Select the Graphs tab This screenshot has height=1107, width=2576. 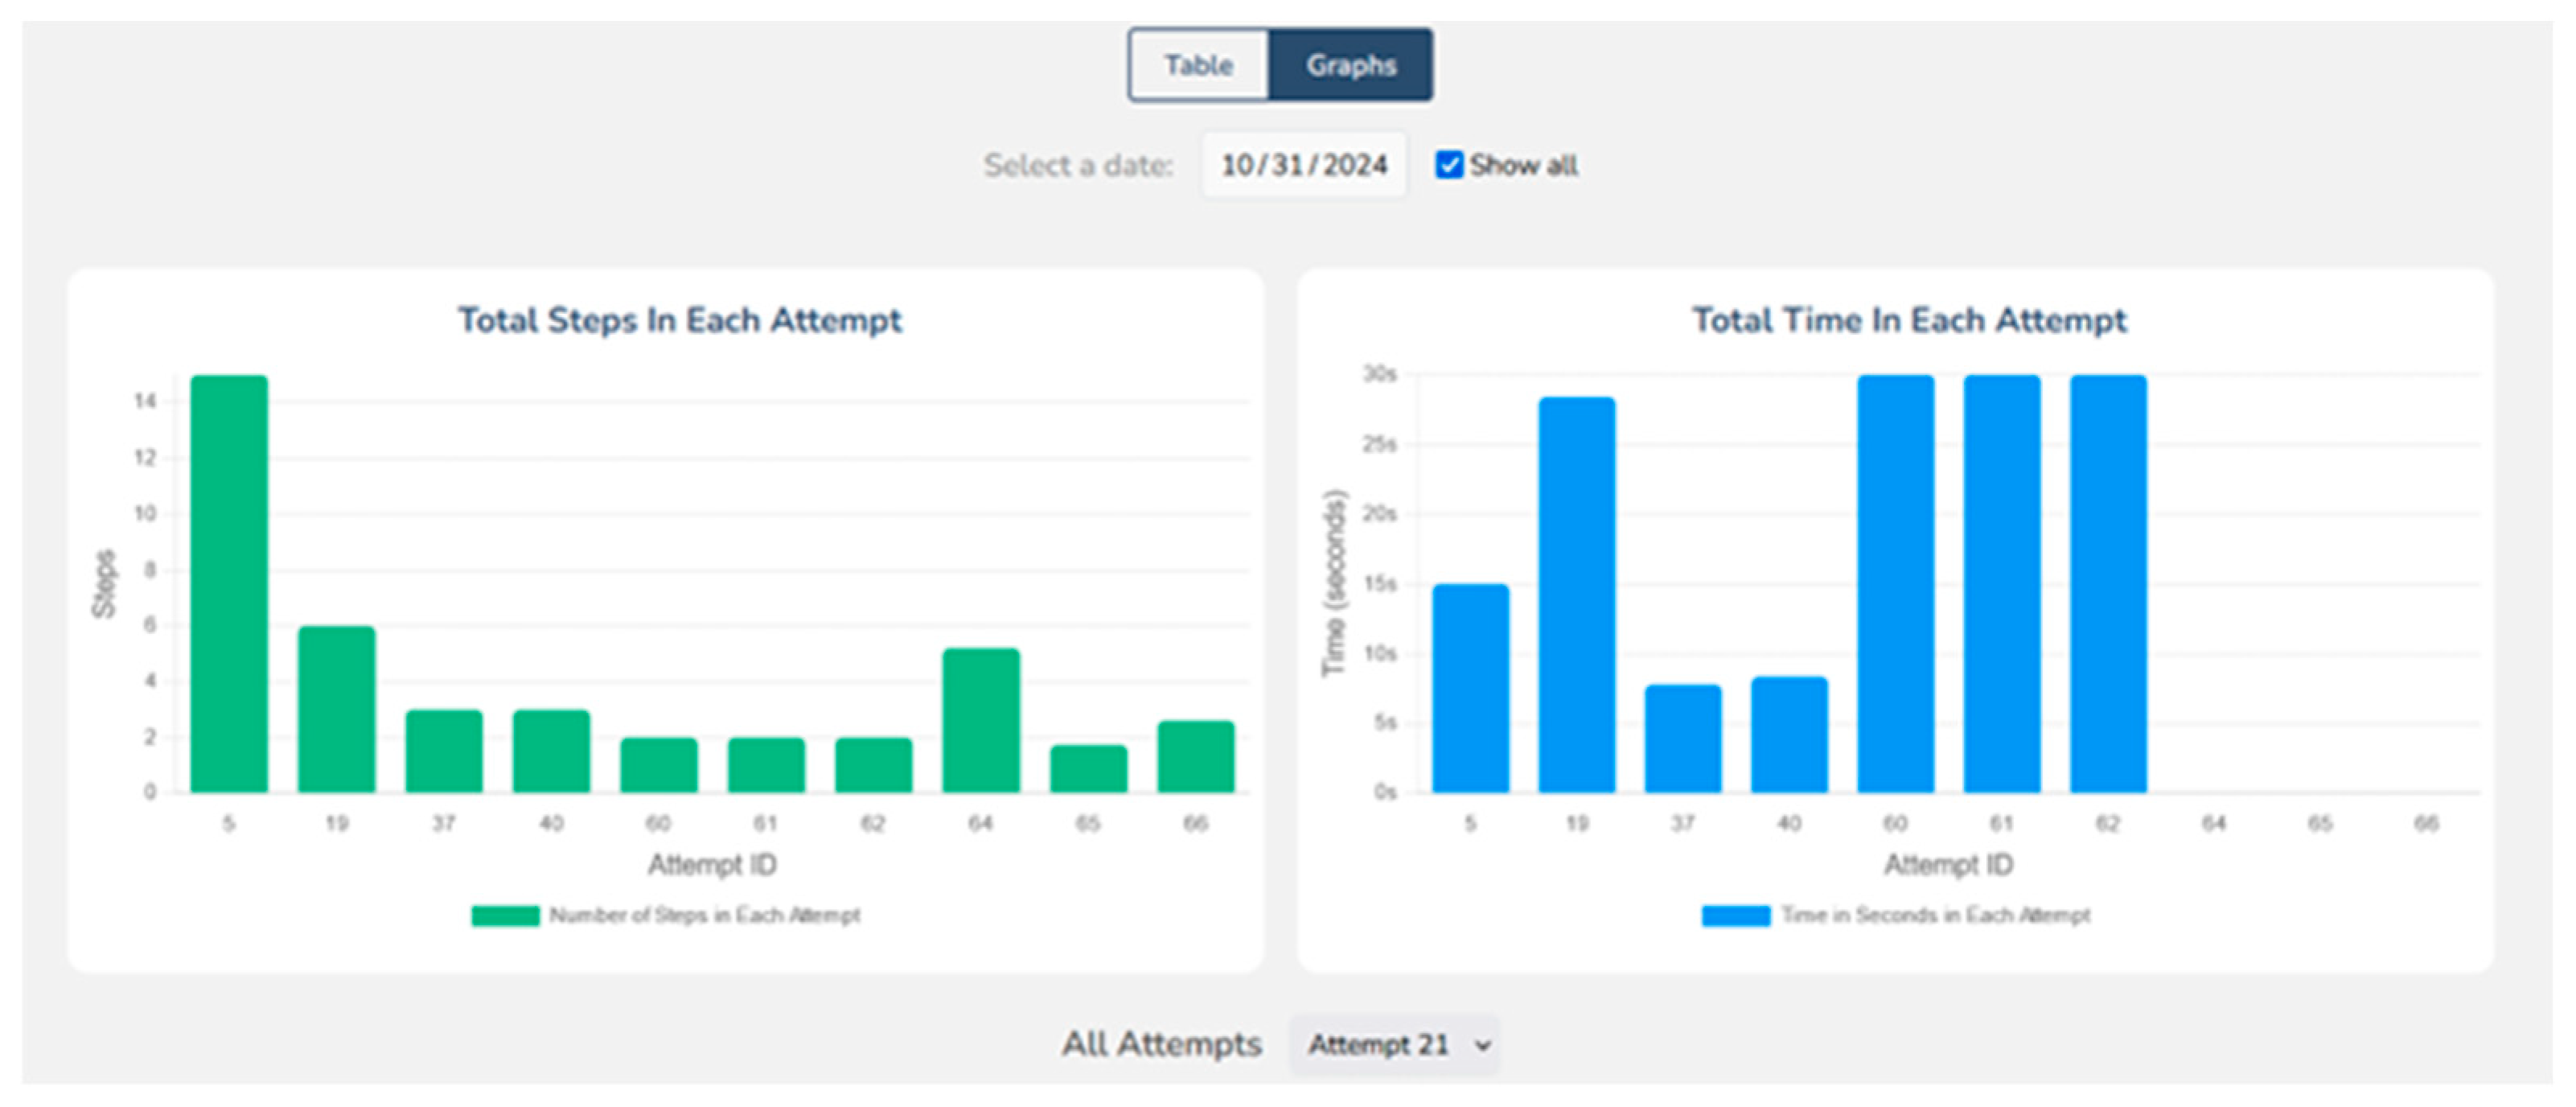[1350, 65]
